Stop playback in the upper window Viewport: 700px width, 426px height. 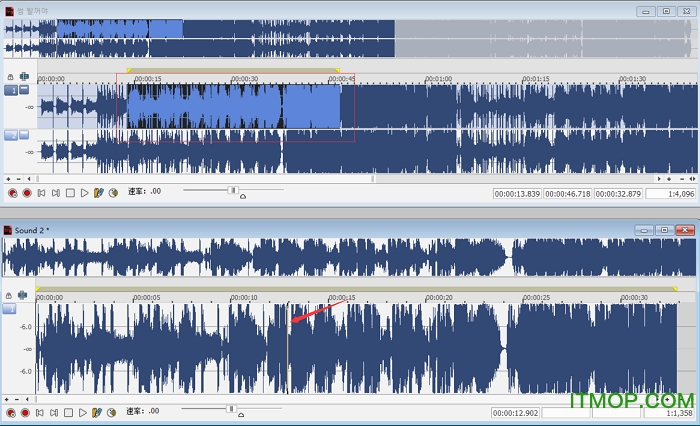tap(70, 193)
